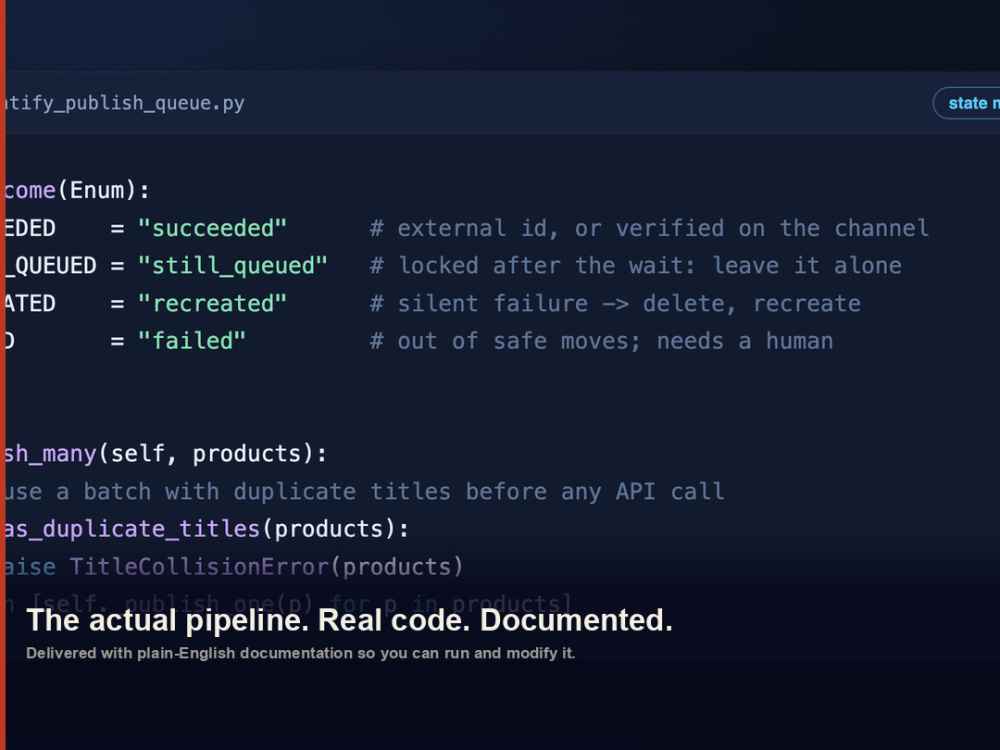Click the "still_queued" string value
Viewport: 1000px width, 750px height.
pyautogui.click(x=233, y=266)
